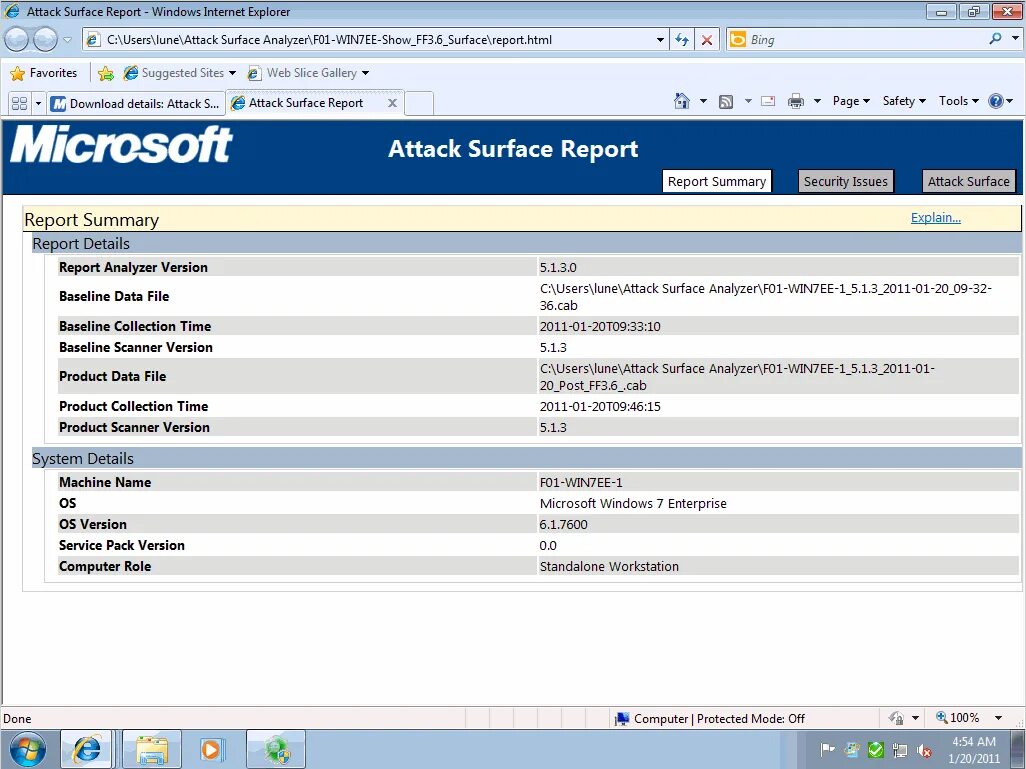Click the address bar file path
Screen dimensions: 1026x769
pyautogui.click(x=329, y=40)
